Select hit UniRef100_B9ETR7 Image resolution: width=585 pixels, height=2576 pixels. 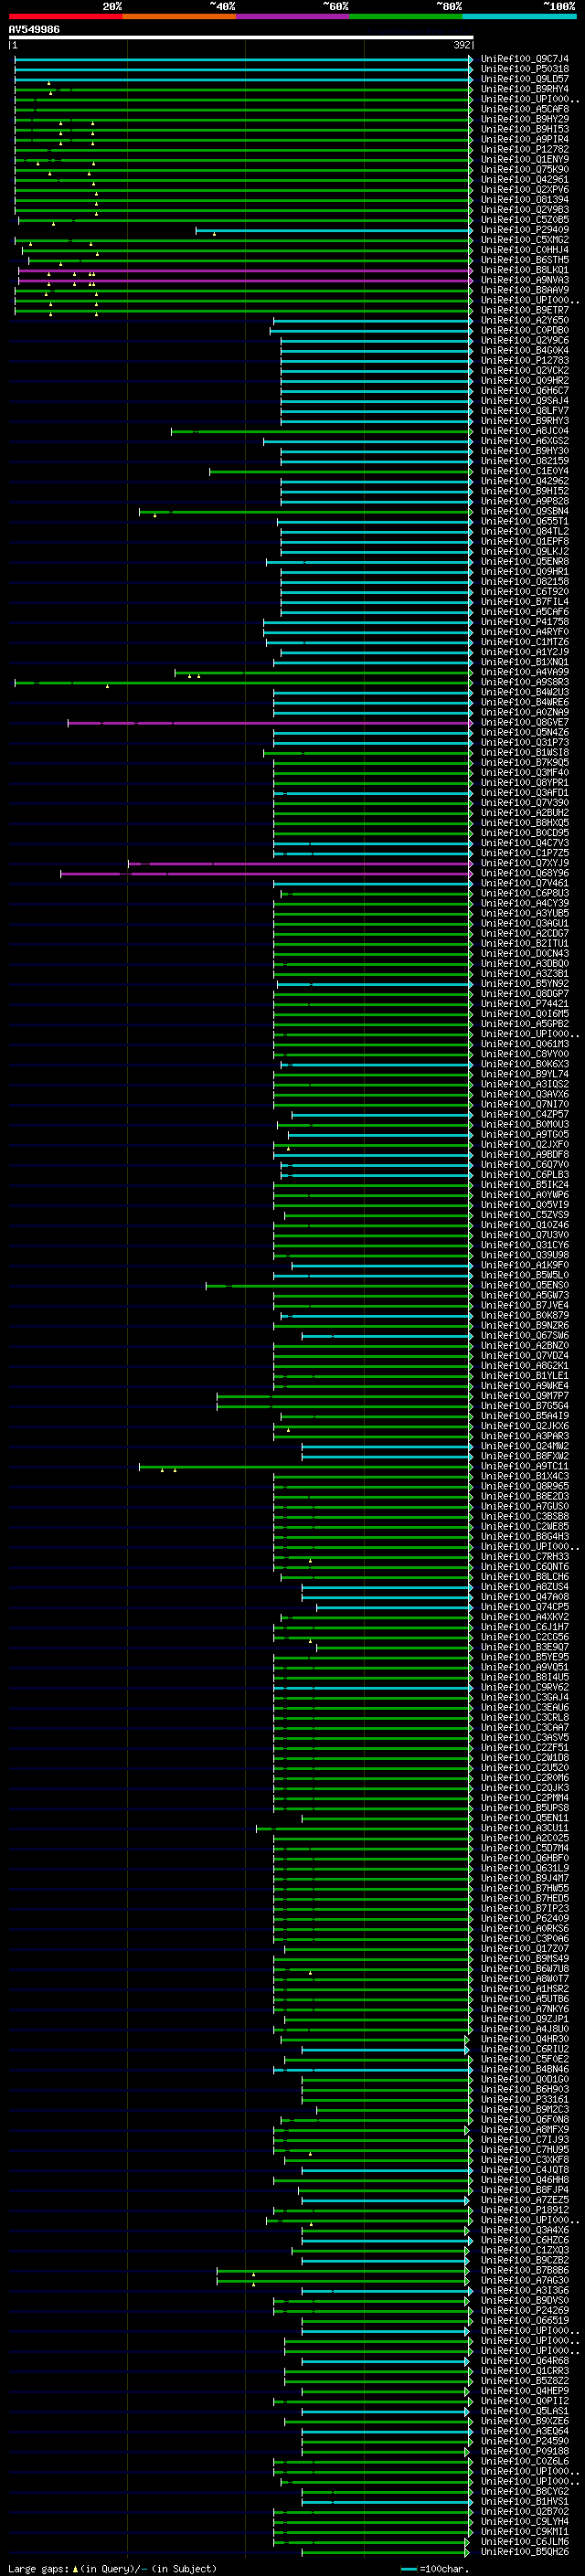(524, 310)
